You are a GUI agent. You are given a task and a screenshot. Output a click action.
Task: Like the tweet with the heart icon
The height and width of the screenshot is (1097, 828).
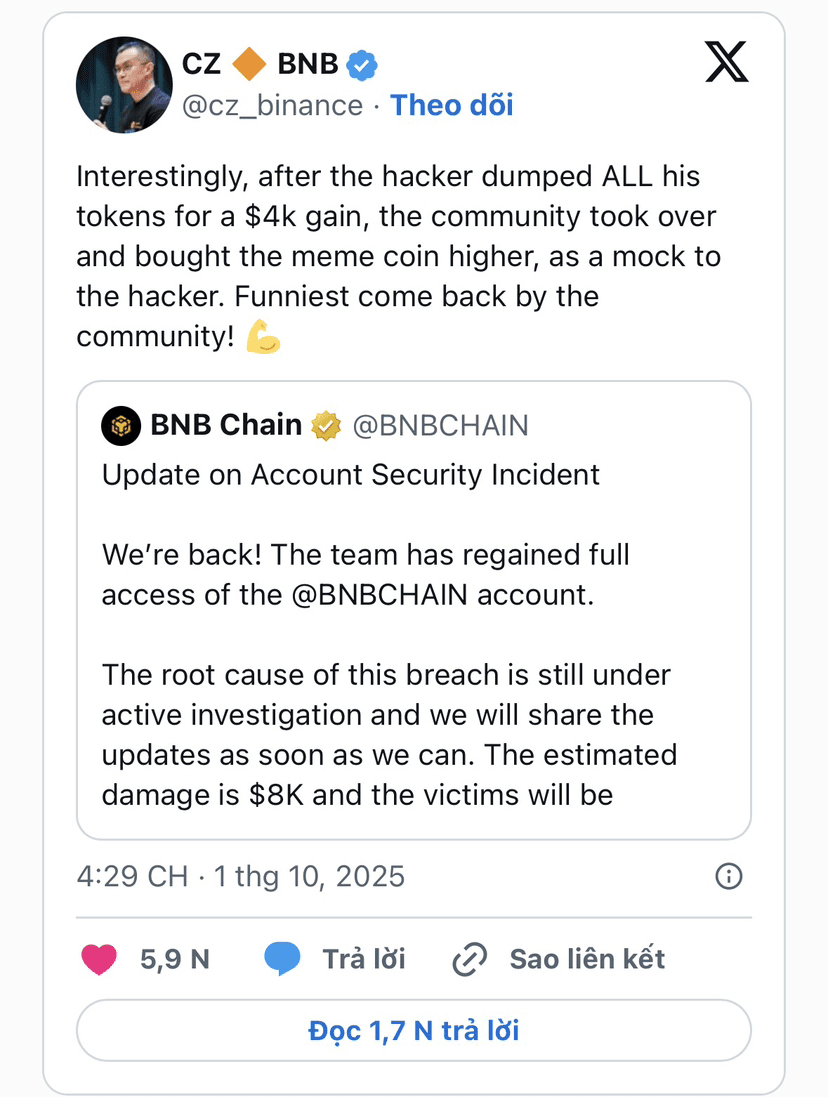coord(98,959)
